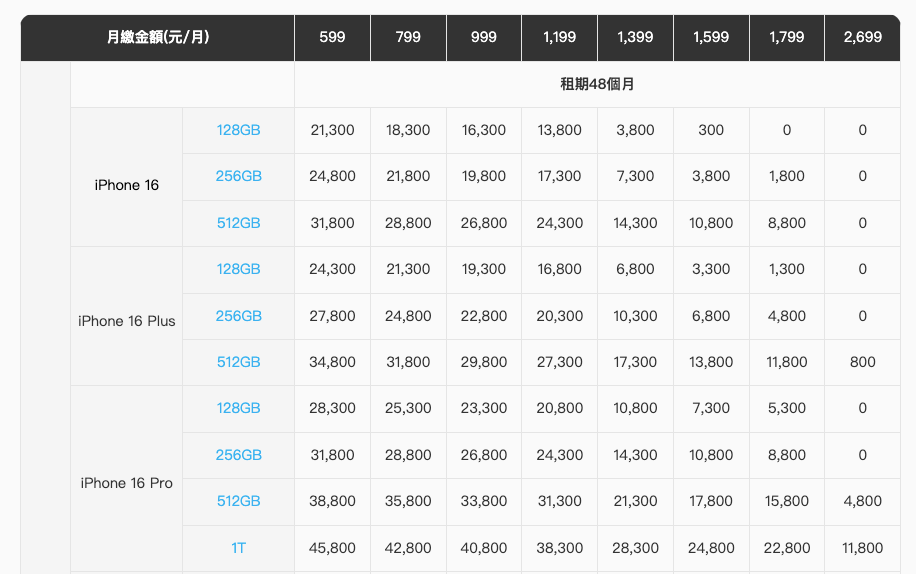Click the iPhone 16 Pro 1T link

click(238, 548)
